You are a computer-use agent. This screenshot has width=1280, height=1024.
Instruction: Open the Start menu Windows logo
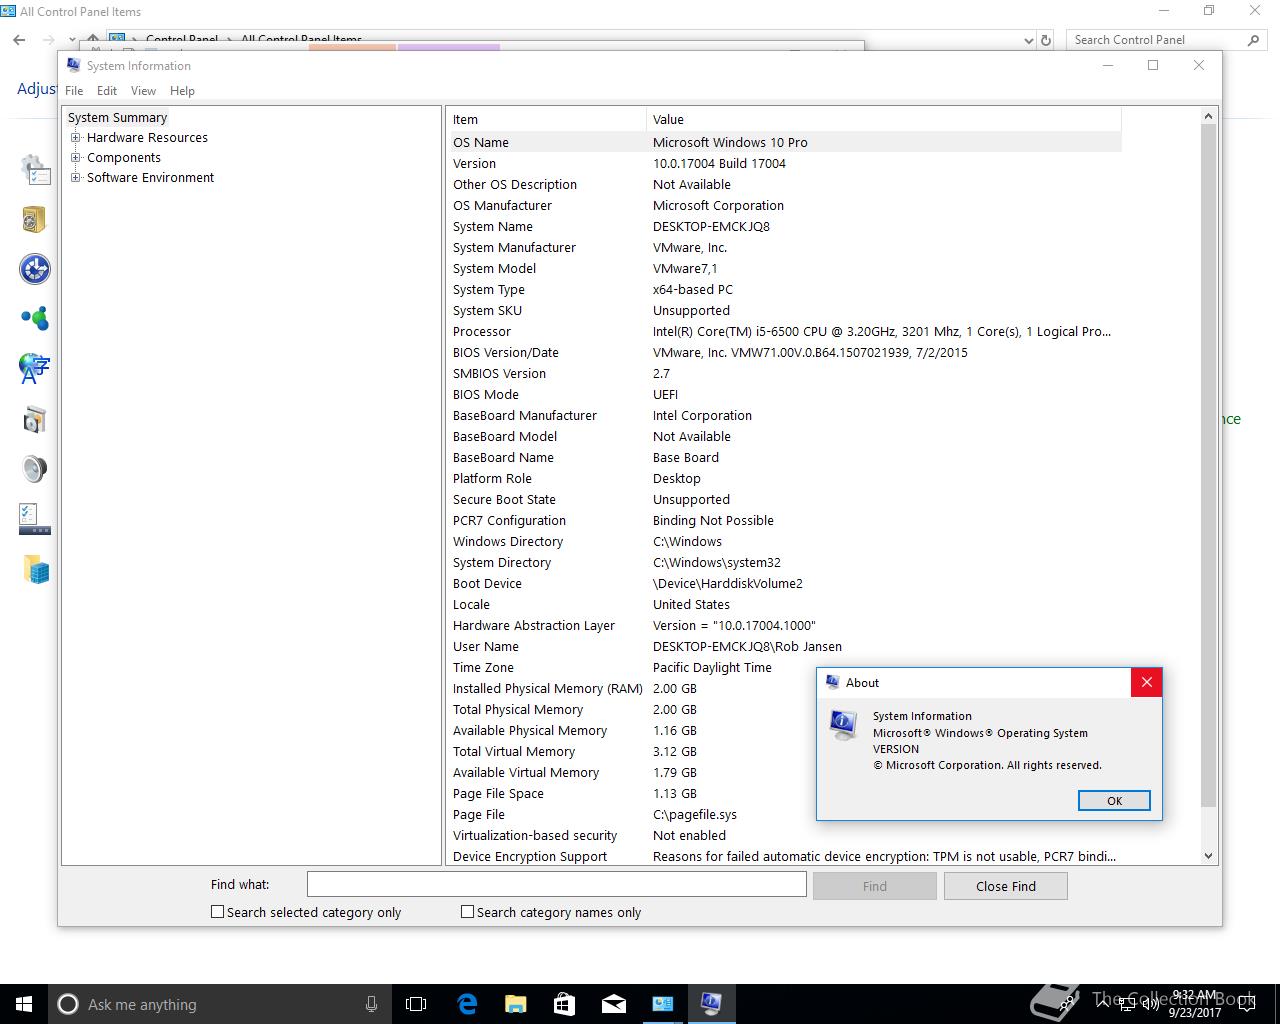coord(24,1004)
